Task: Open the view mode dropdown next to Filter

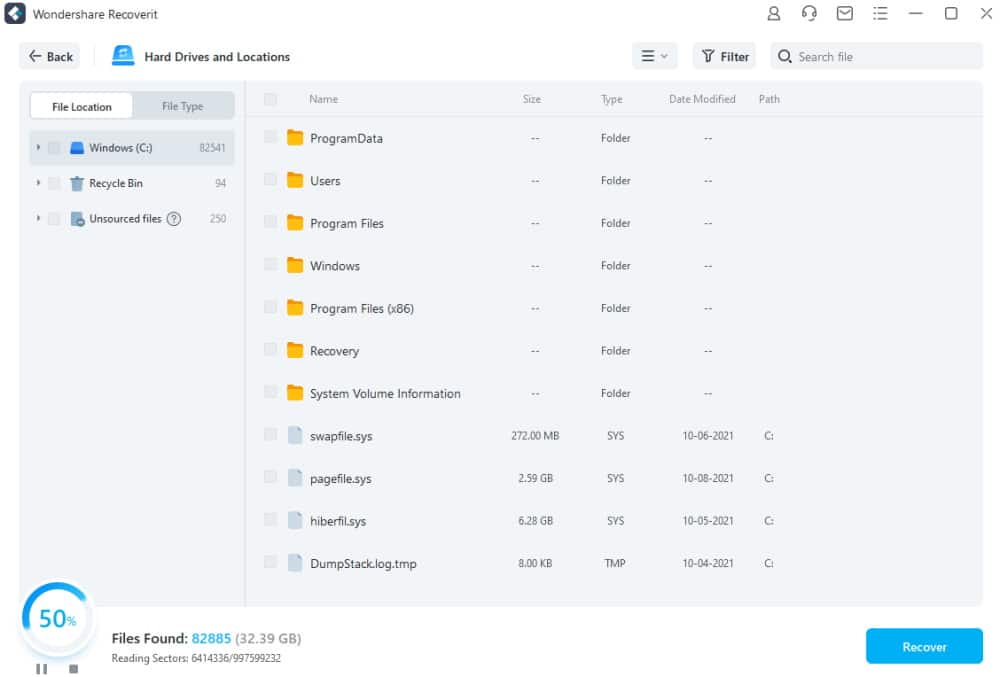Action: [654, 56]
